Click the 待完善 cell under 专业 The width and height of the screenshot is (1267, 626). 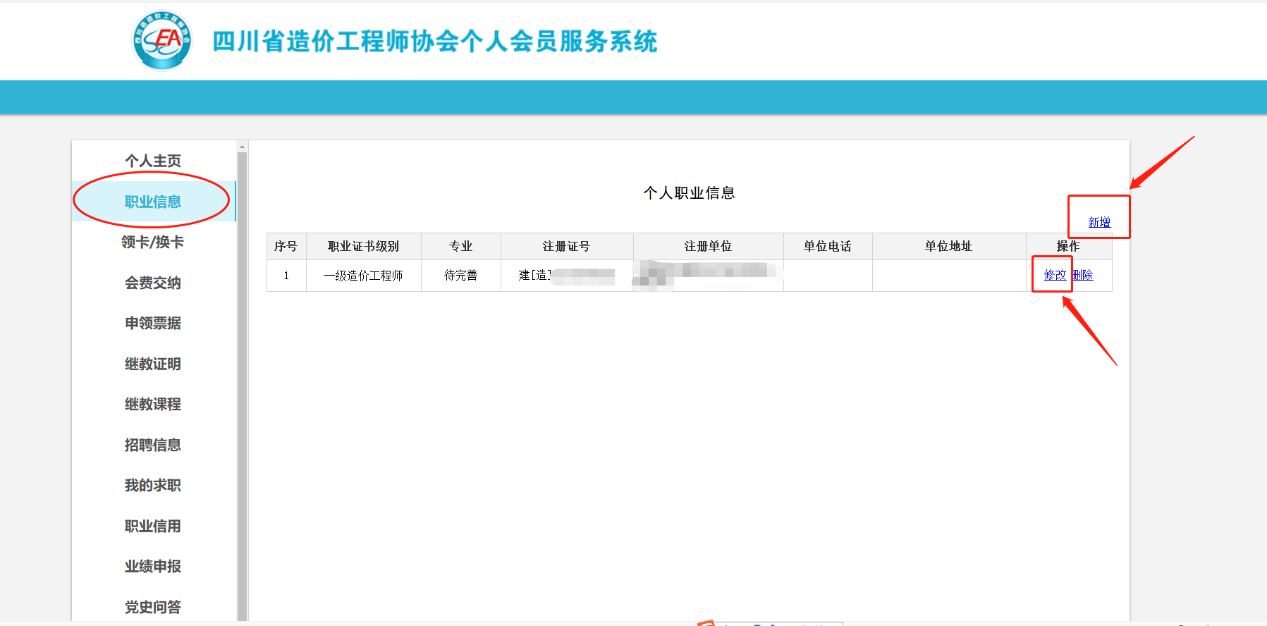tap(461, 275)
